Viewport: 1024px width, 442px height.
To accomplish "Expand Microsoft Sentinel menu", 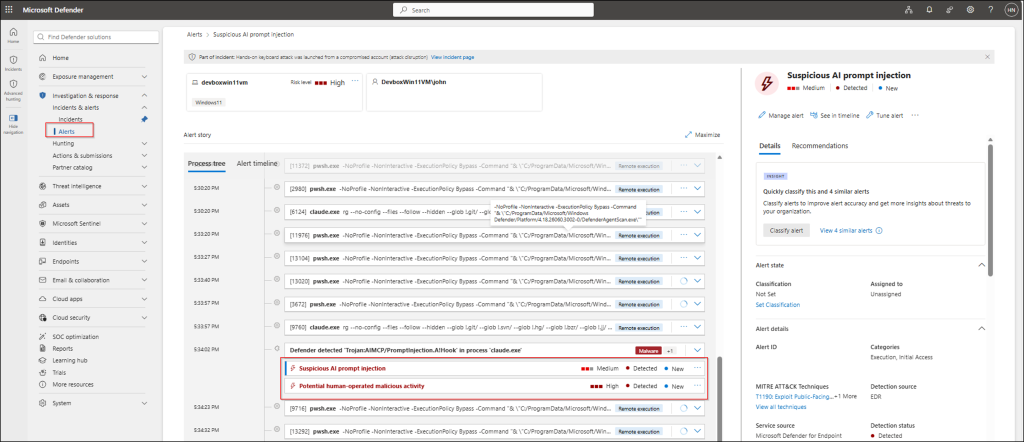I will point(144,224).
